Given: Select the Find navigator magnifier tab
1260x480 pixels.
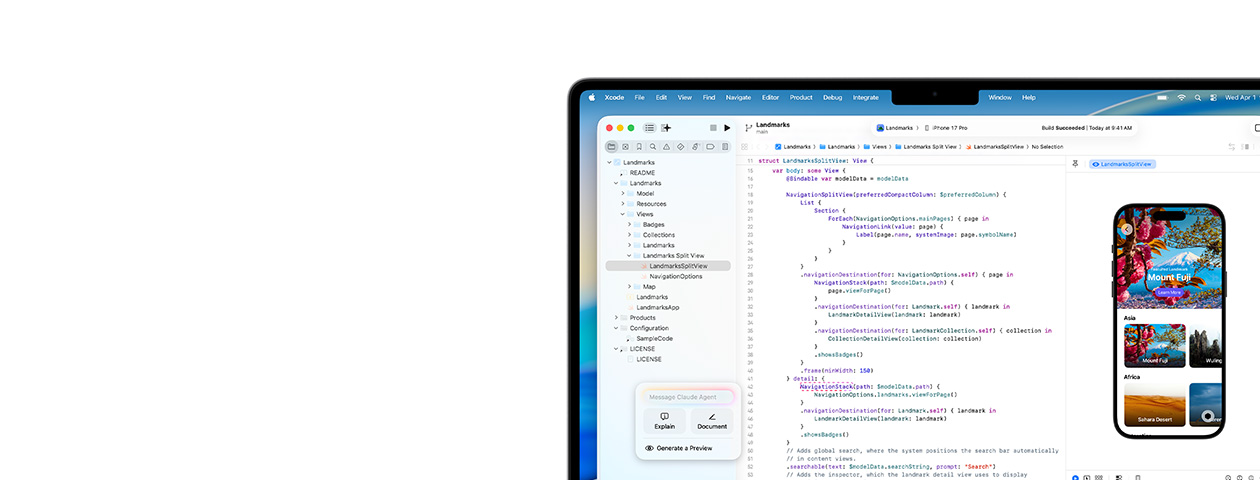Looking at the screenshot, I should [x=653, y=146].
